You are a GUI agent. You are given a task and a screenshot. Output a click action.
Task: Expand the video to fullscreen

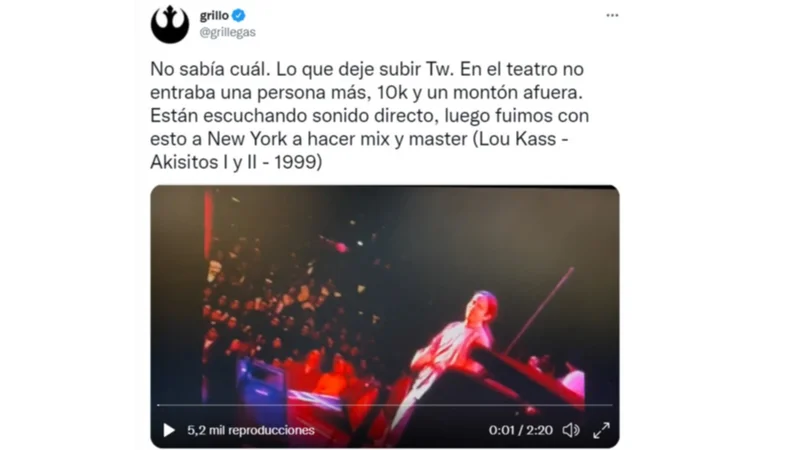coord(602,430)
